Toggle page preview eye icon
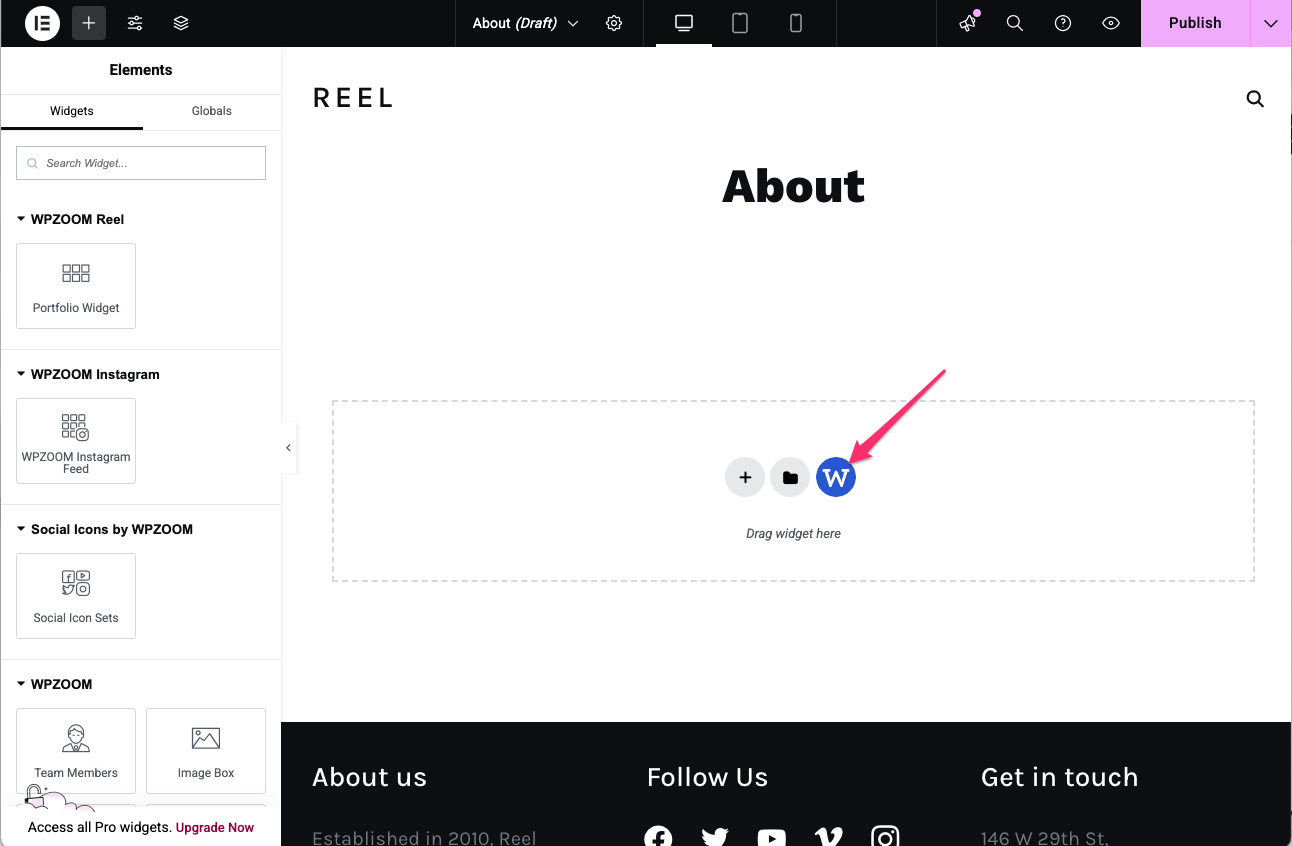 coord(1111,23)
